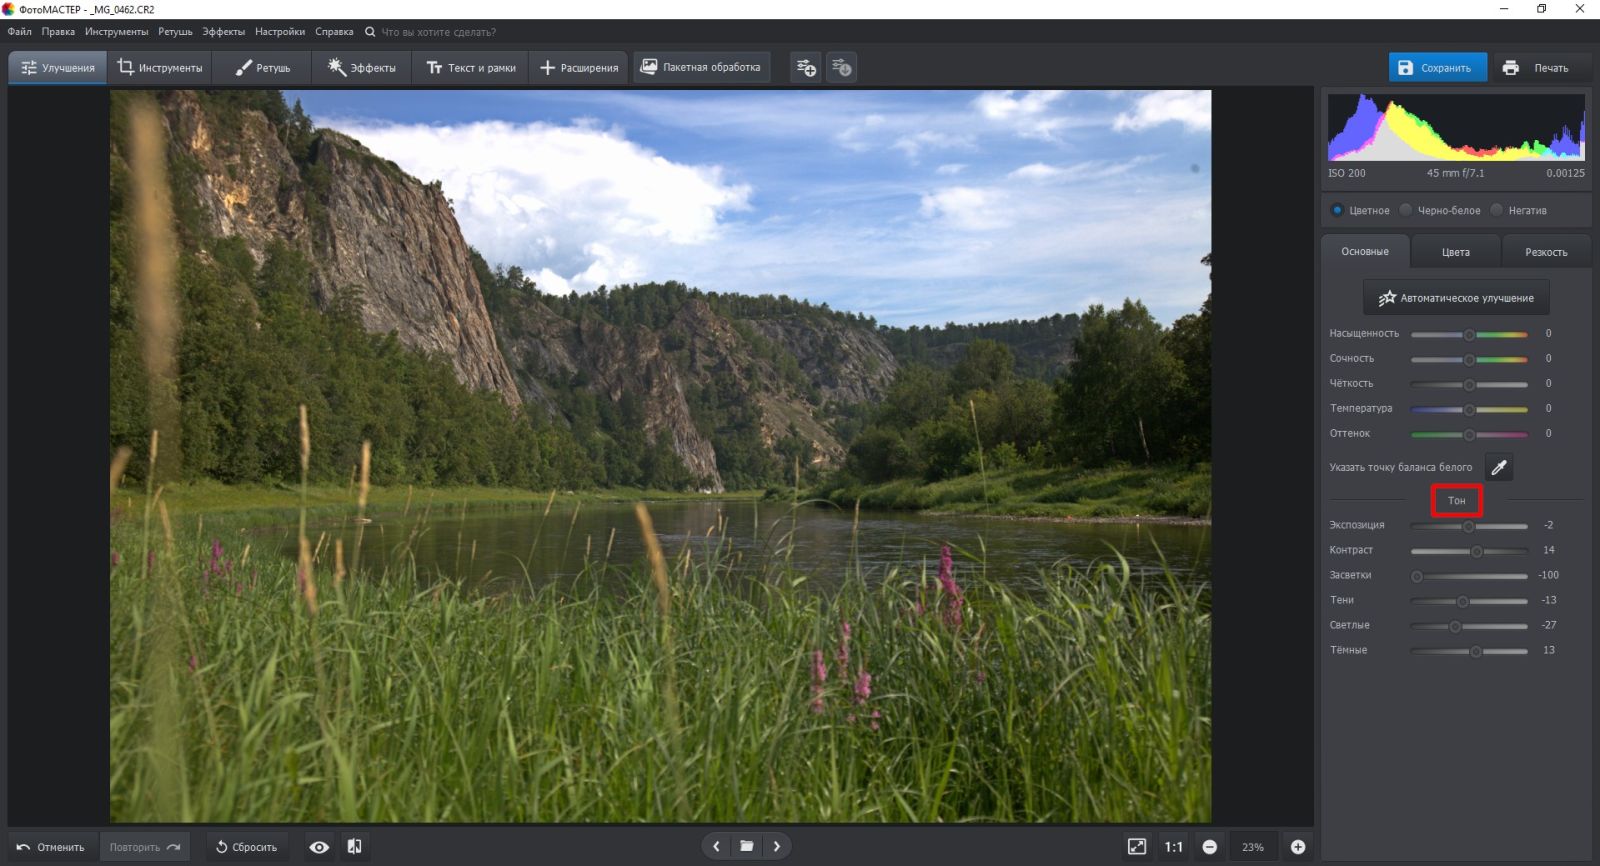The image size is (1600, 866).
Task: Select the Цветное radio option
Action: 1337,210
